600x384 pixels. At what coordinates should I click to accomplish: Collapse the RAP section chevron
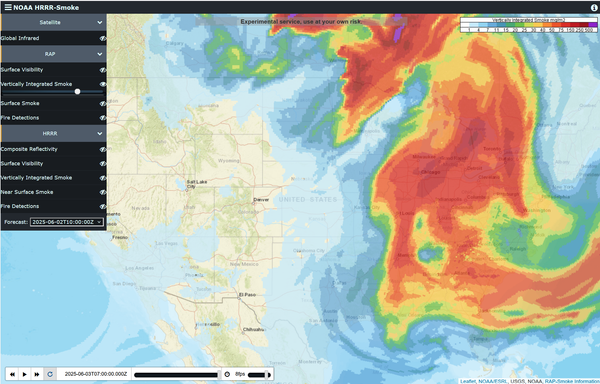click(99, 54)
